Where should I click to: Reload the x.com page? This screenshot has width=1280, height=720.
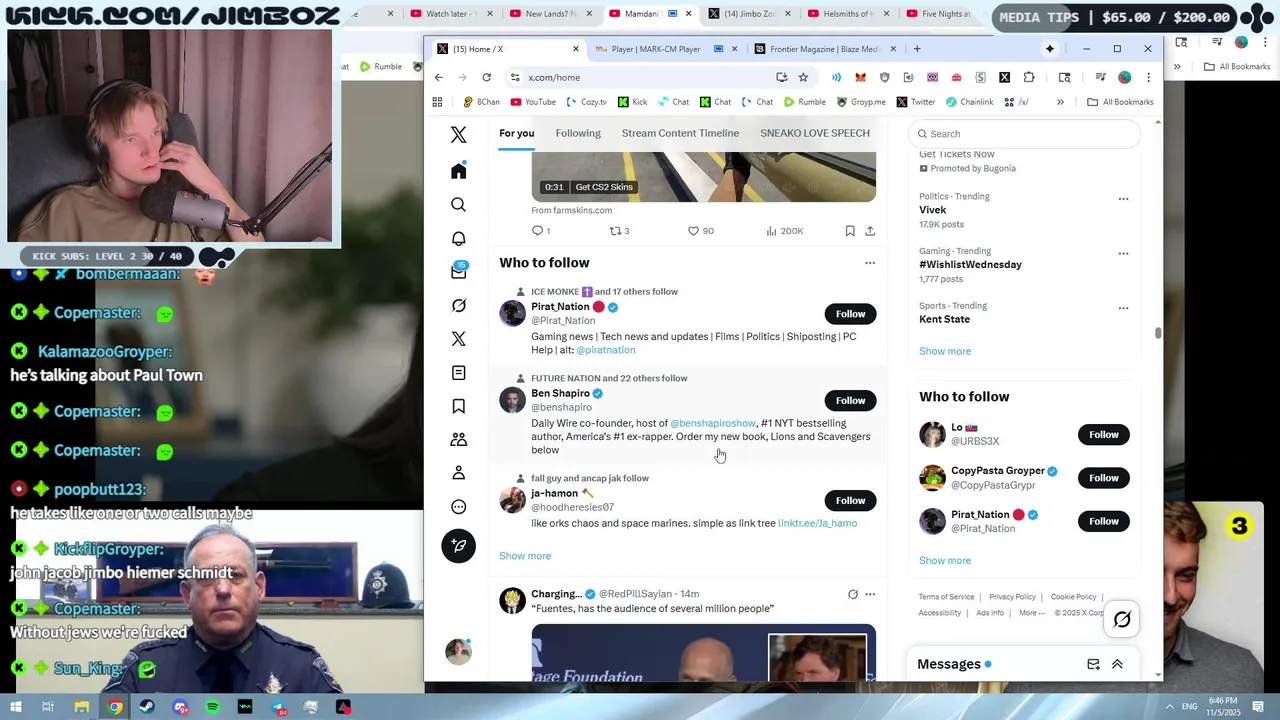pyautogui.click(x=486, y=77)
